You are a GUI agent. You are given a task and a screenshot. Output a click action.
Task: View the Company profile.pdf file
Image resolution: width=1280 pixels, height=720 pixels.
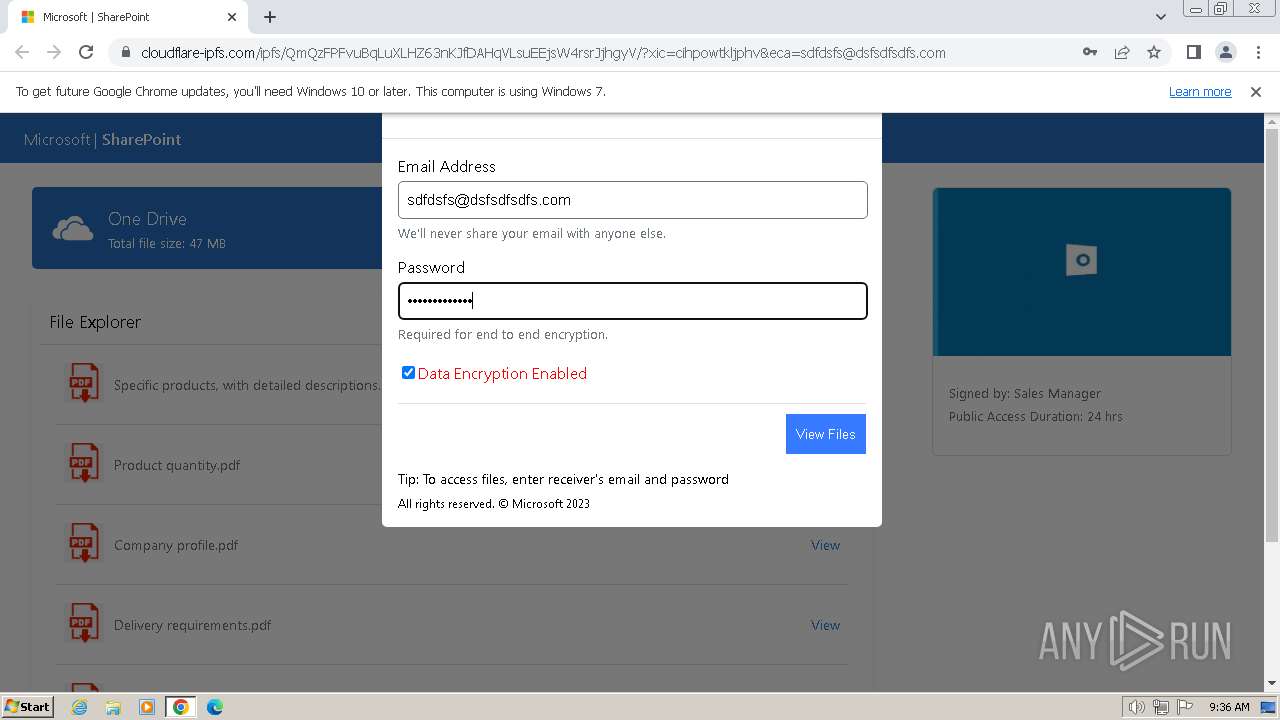pyautogui.click(x=825, y=545)
